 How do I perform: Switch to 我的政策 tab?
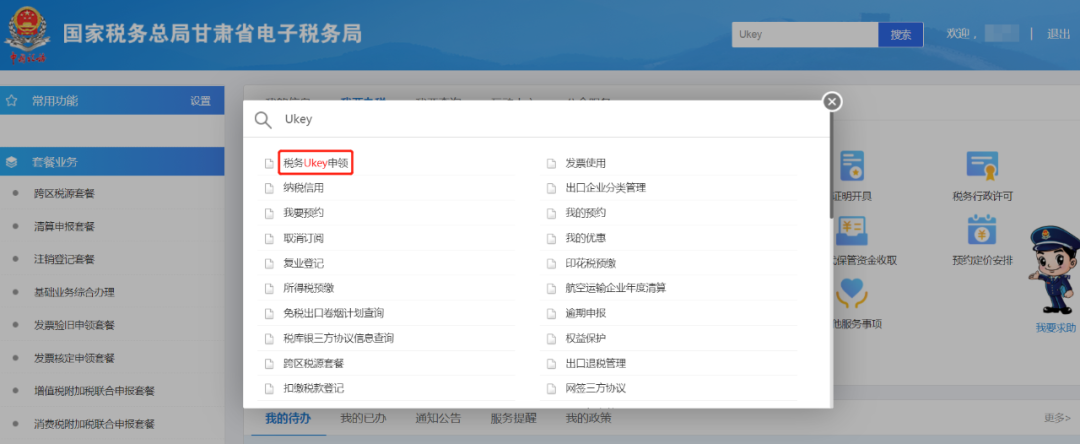pos(588,419)
